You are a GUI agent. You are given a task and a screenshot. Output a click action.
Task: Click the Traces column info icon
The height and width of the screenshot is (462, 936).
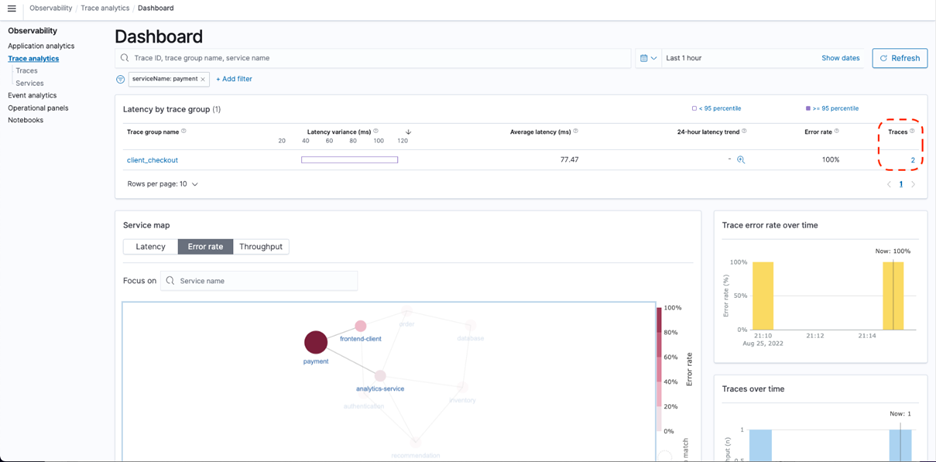[x=912, y=131]
